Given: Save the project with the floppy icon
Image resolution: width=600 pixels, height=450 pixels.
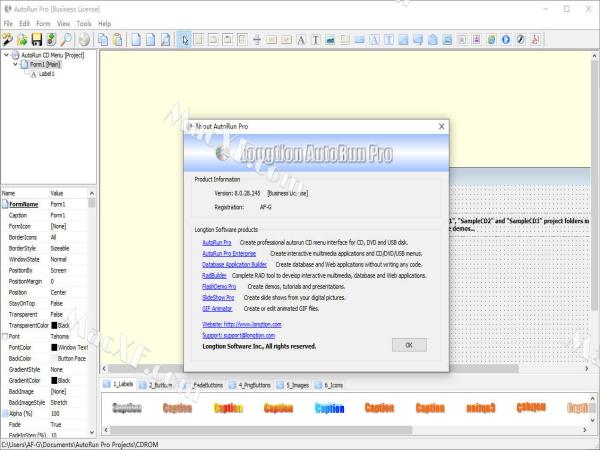Looking at the screenshot, I should [x=37, y=39].
